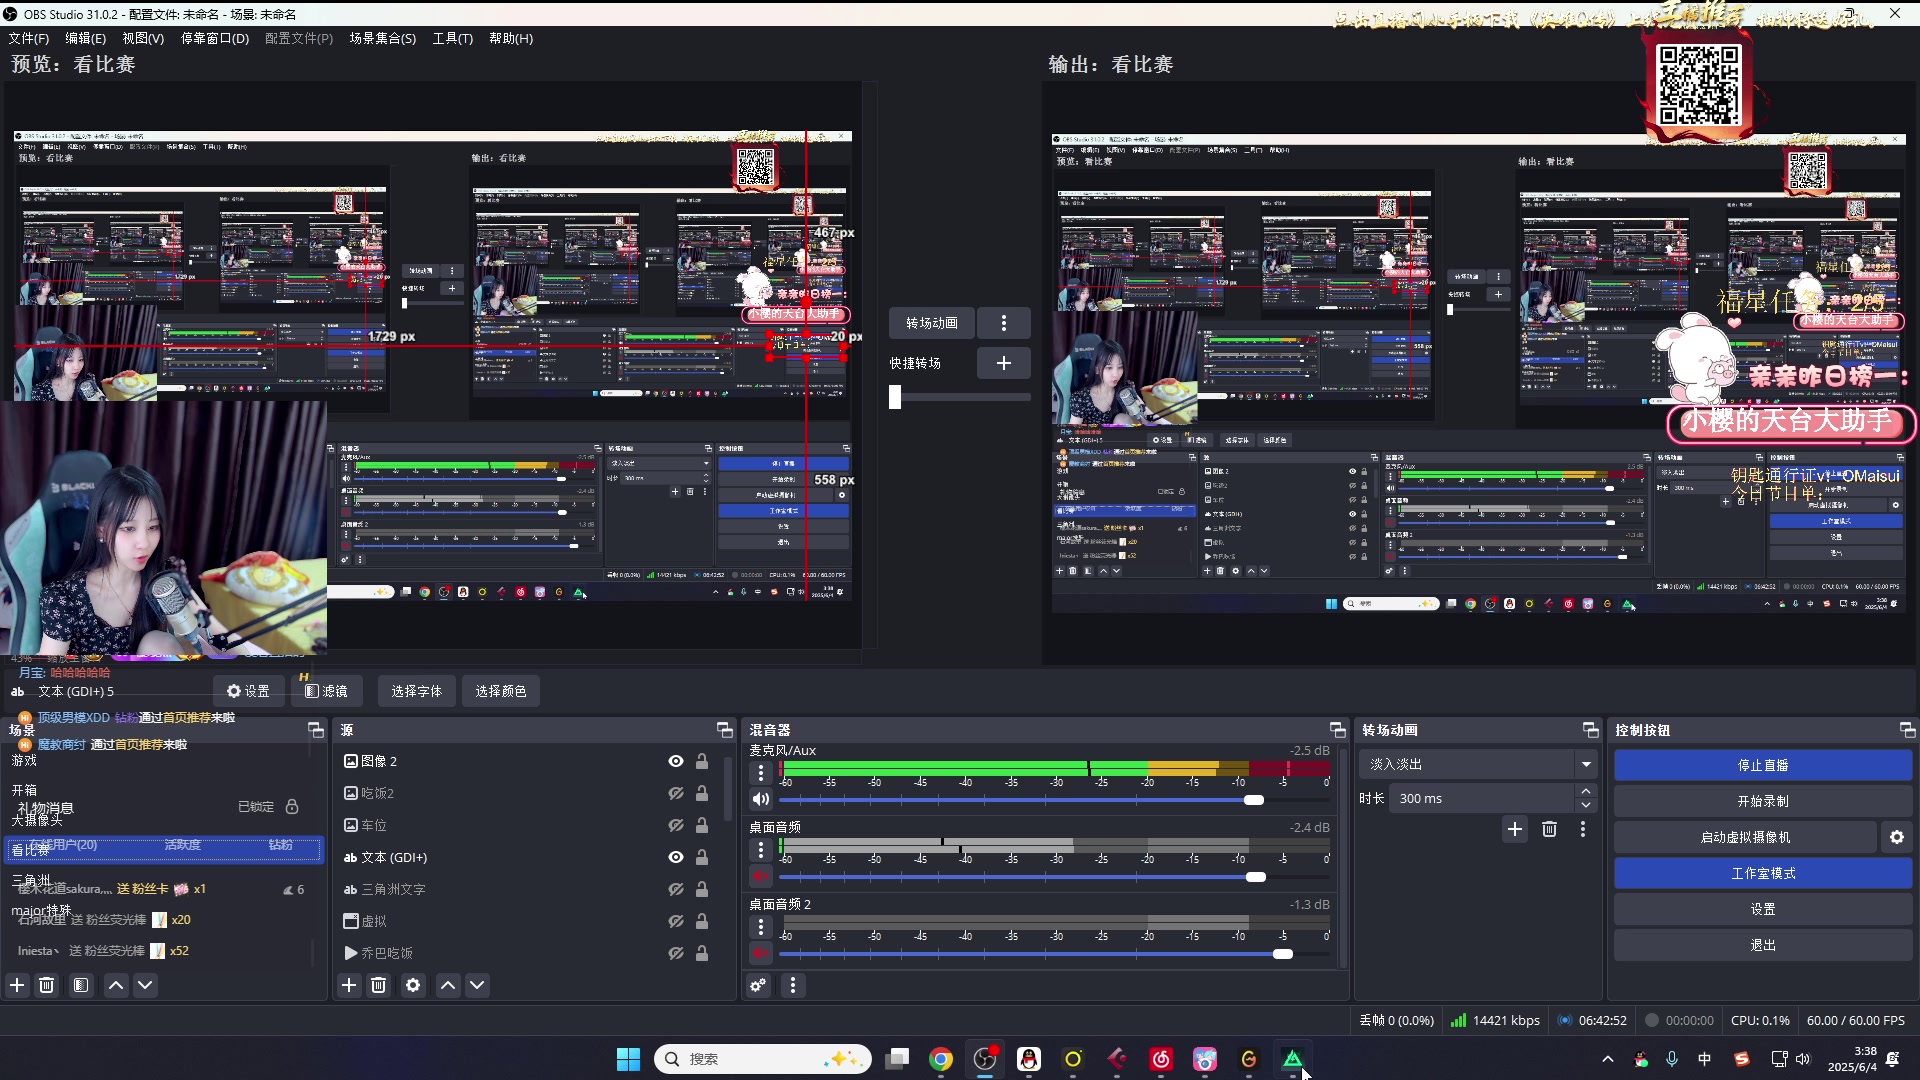Viewport: 1920px width, 1080px height.
Task: Add quick transition plus button
Action: click(1004, 363)
